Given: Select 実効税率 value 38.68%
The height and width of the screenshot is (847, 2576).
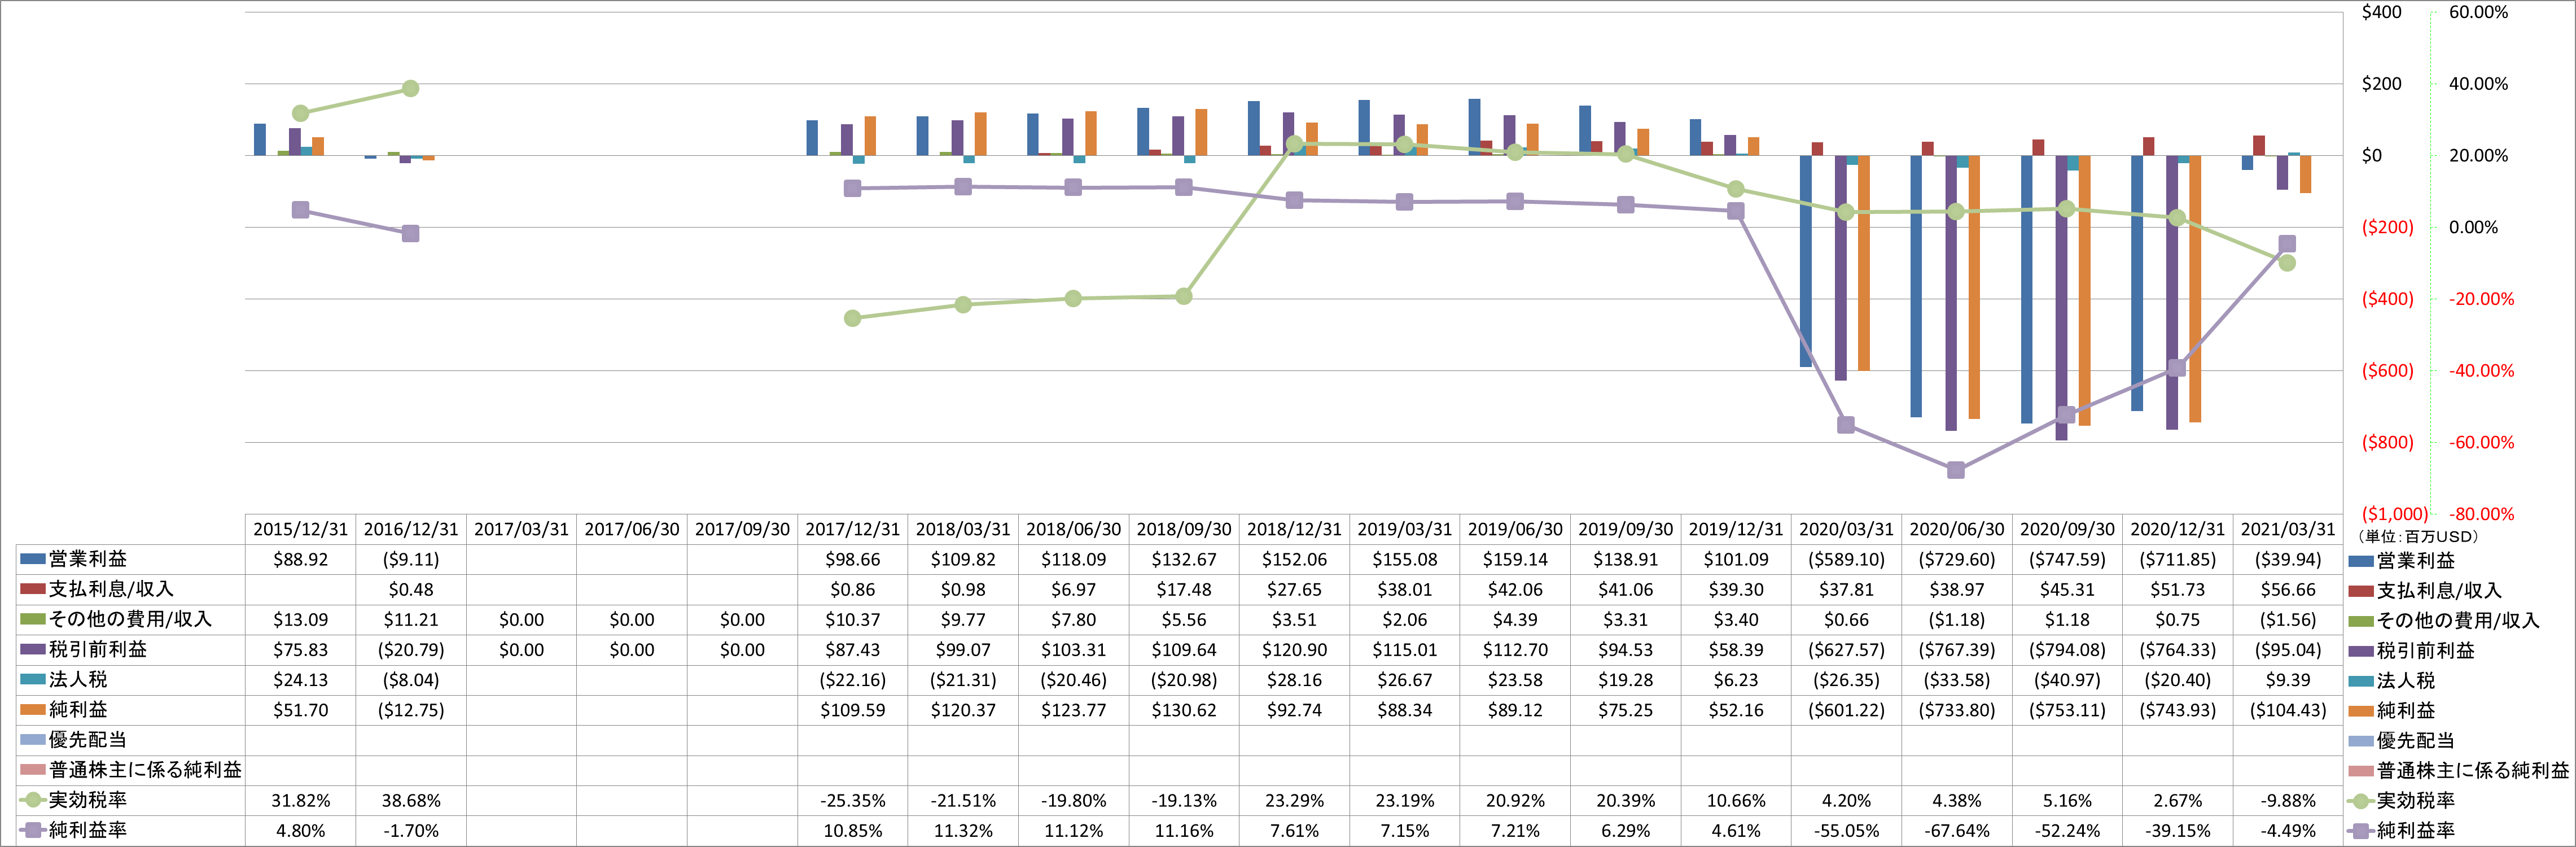Looking at the screenshot, I should point(411,801).
